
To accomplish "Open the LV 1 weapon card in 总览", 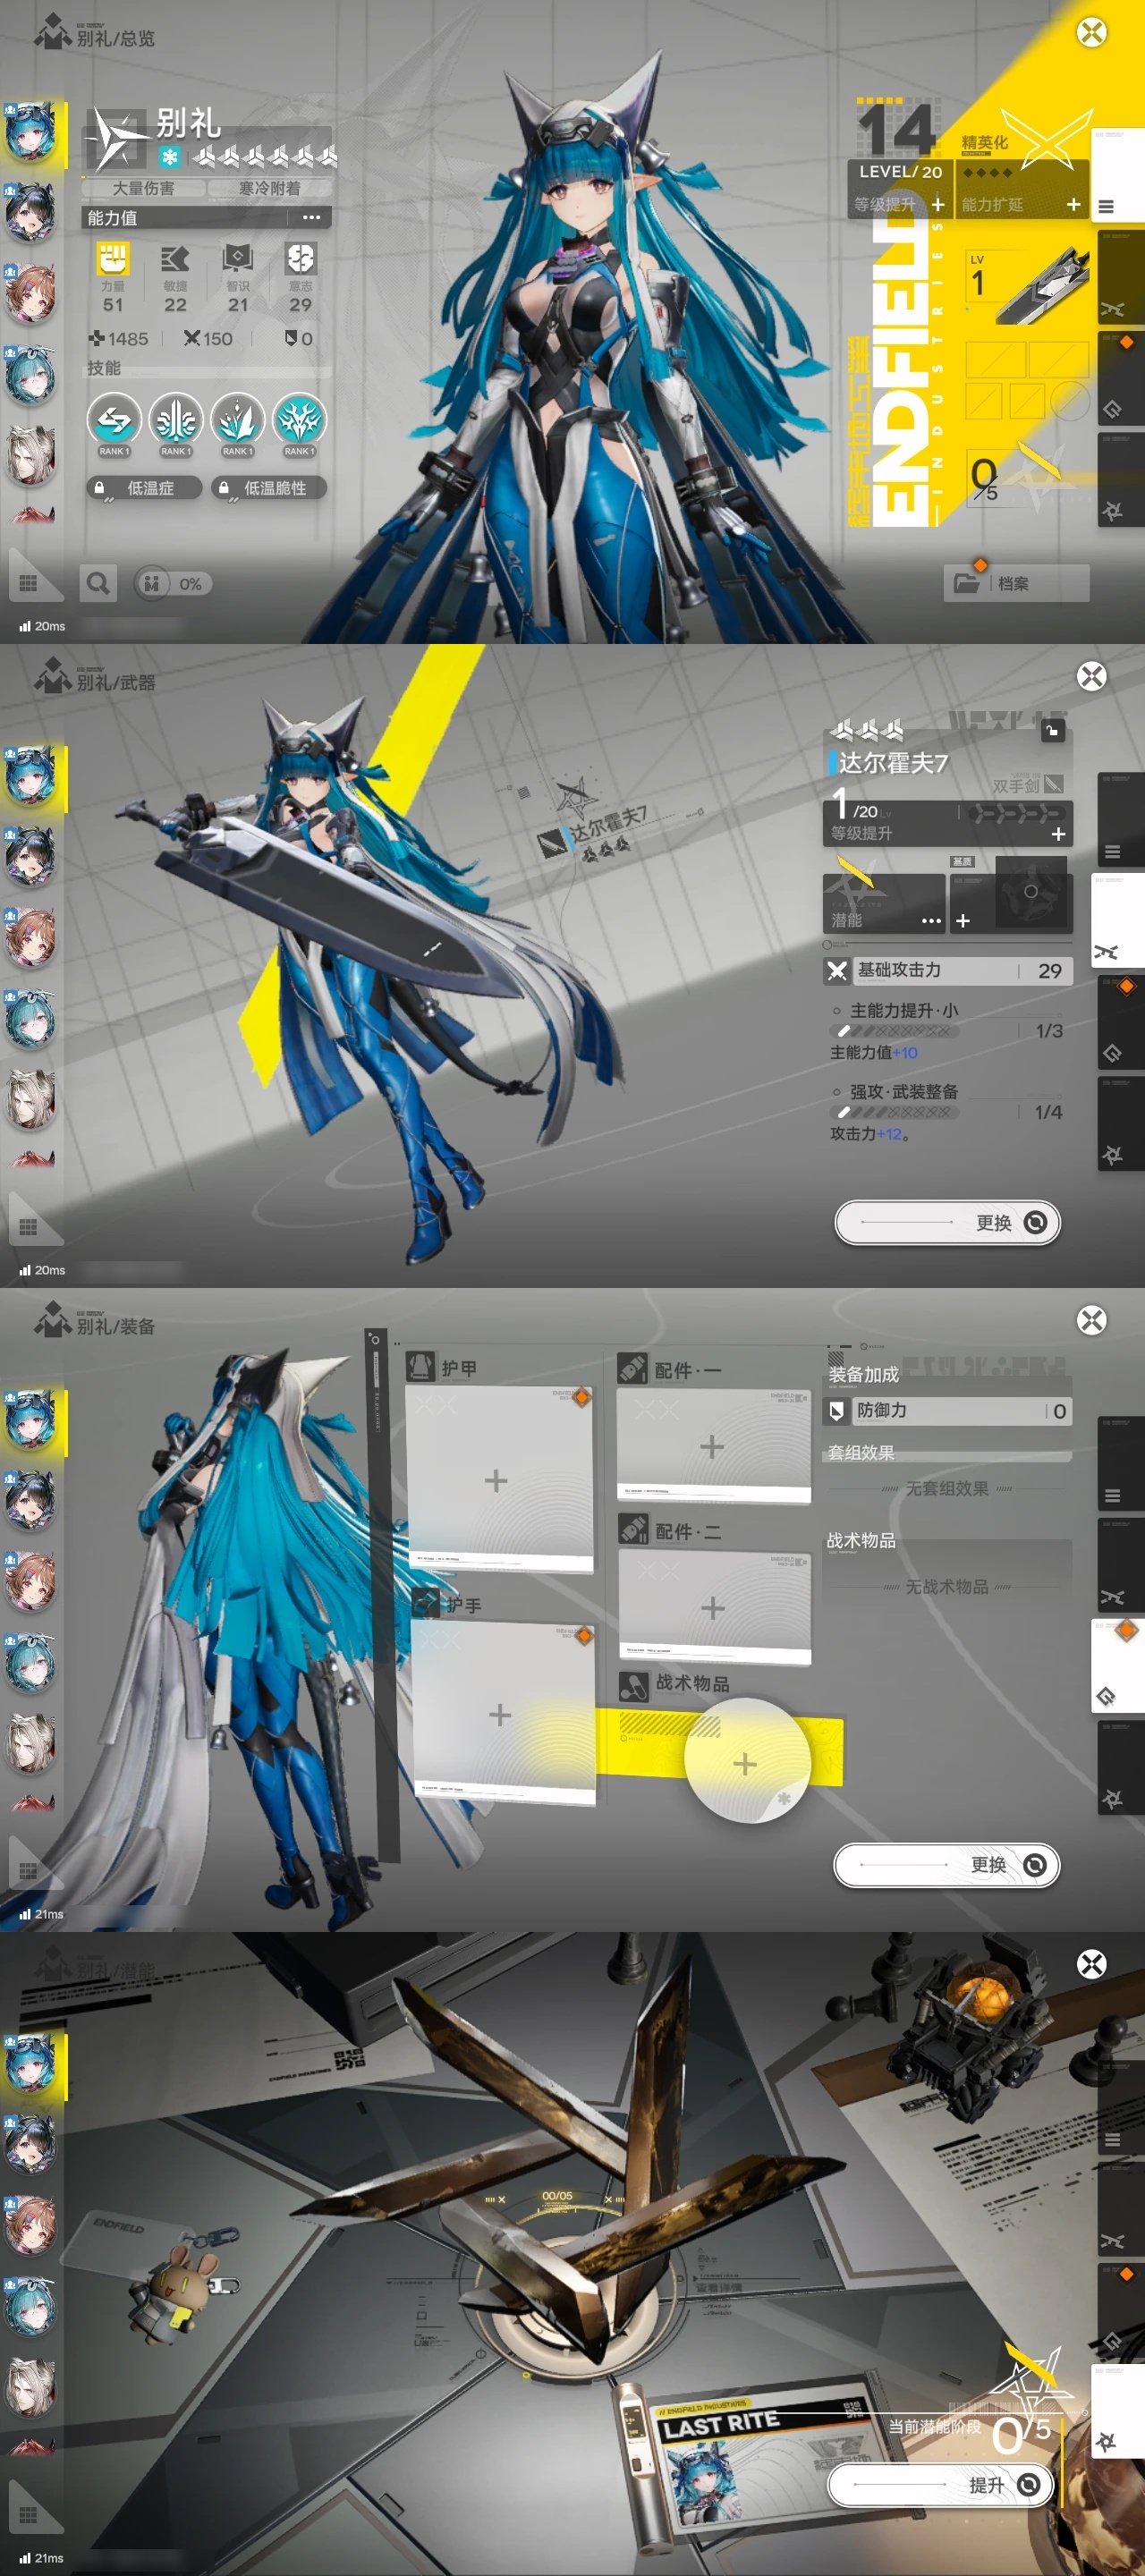I will 1026,284.
